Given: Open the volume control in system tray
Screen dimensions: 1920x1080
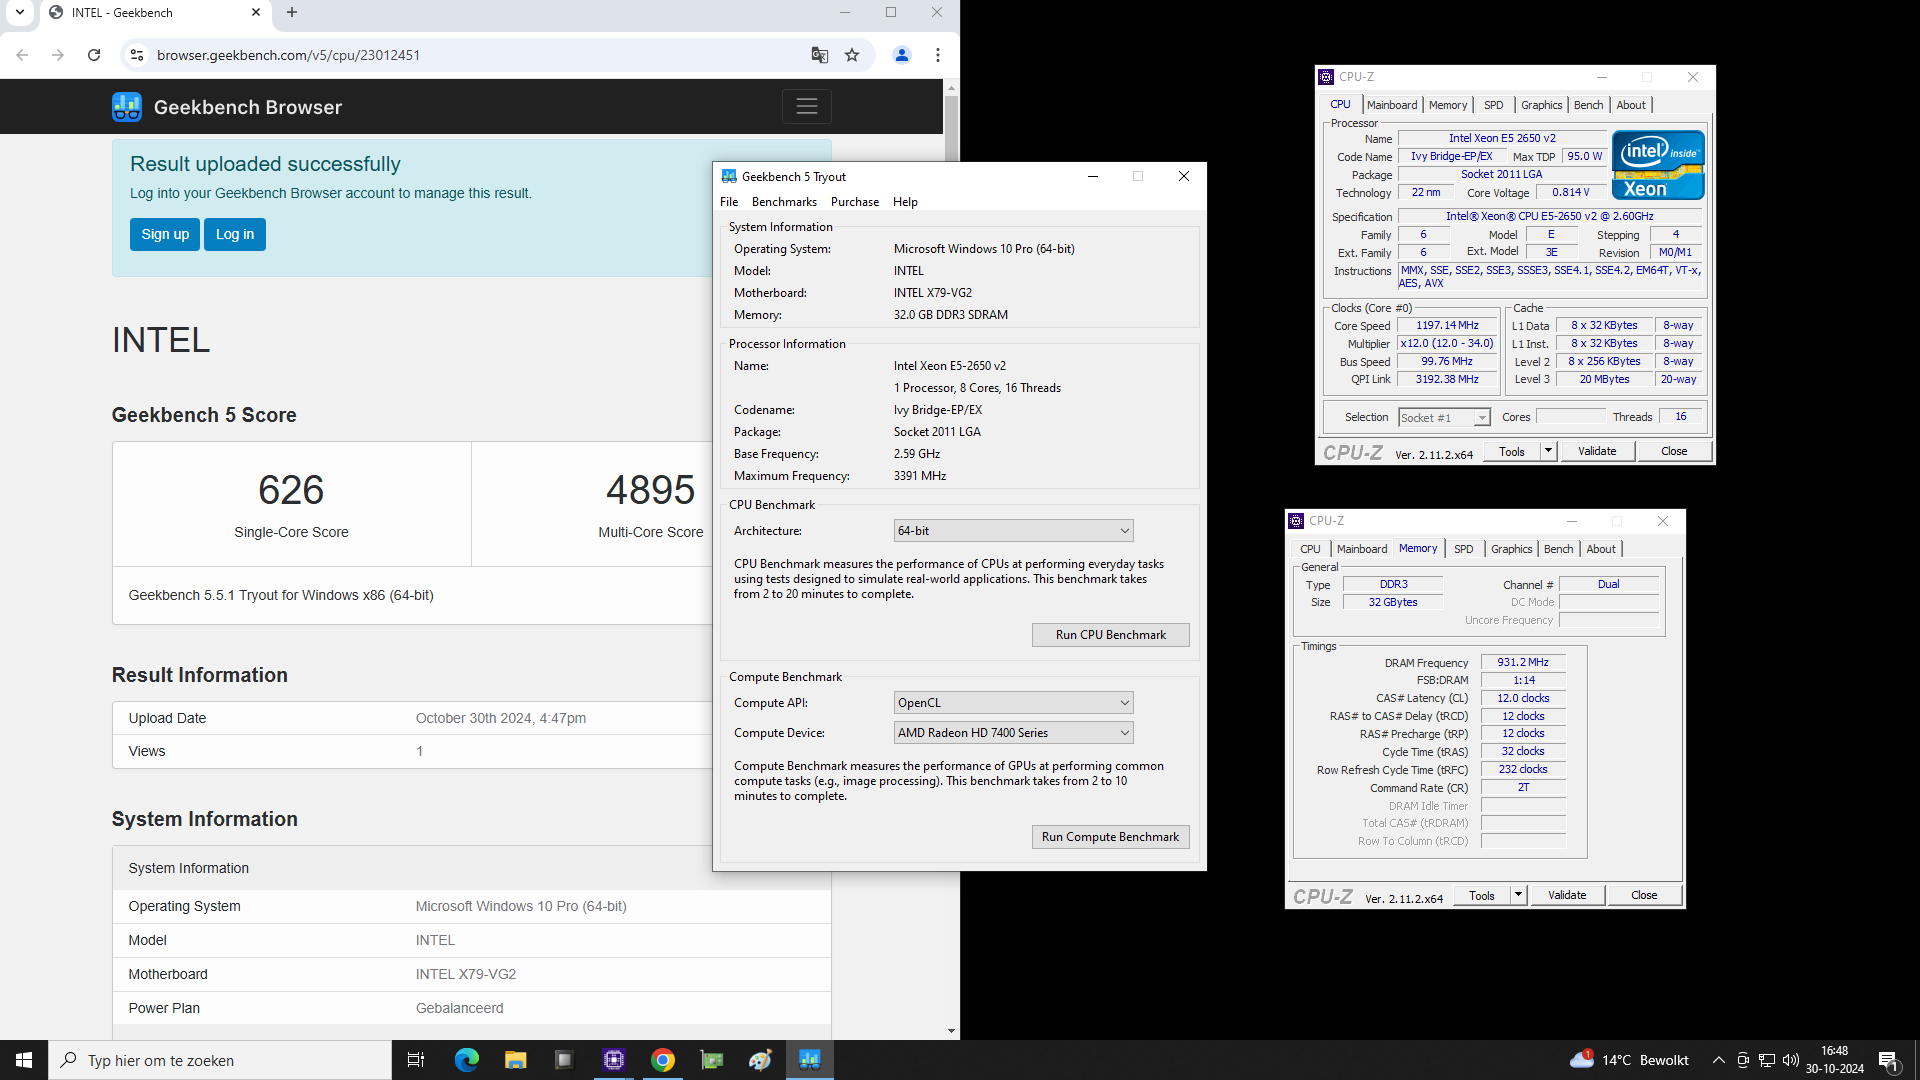Looking at the screenshot, I should (x=1791, y=1060).
